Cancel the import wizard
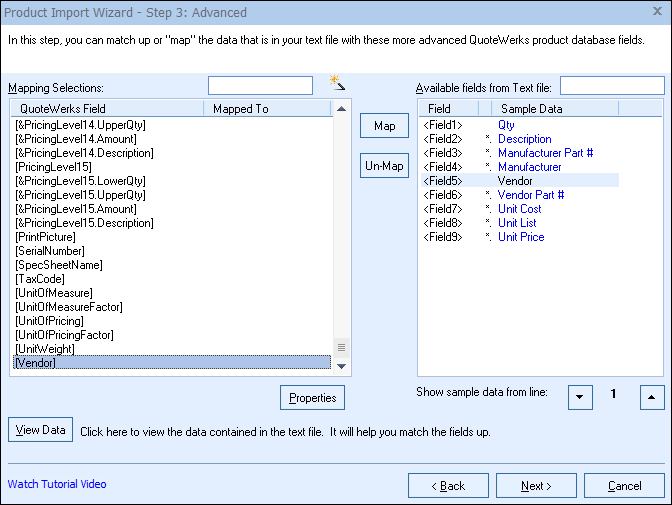The width and height of the screenshot is (672, 505). pos(624,486)
